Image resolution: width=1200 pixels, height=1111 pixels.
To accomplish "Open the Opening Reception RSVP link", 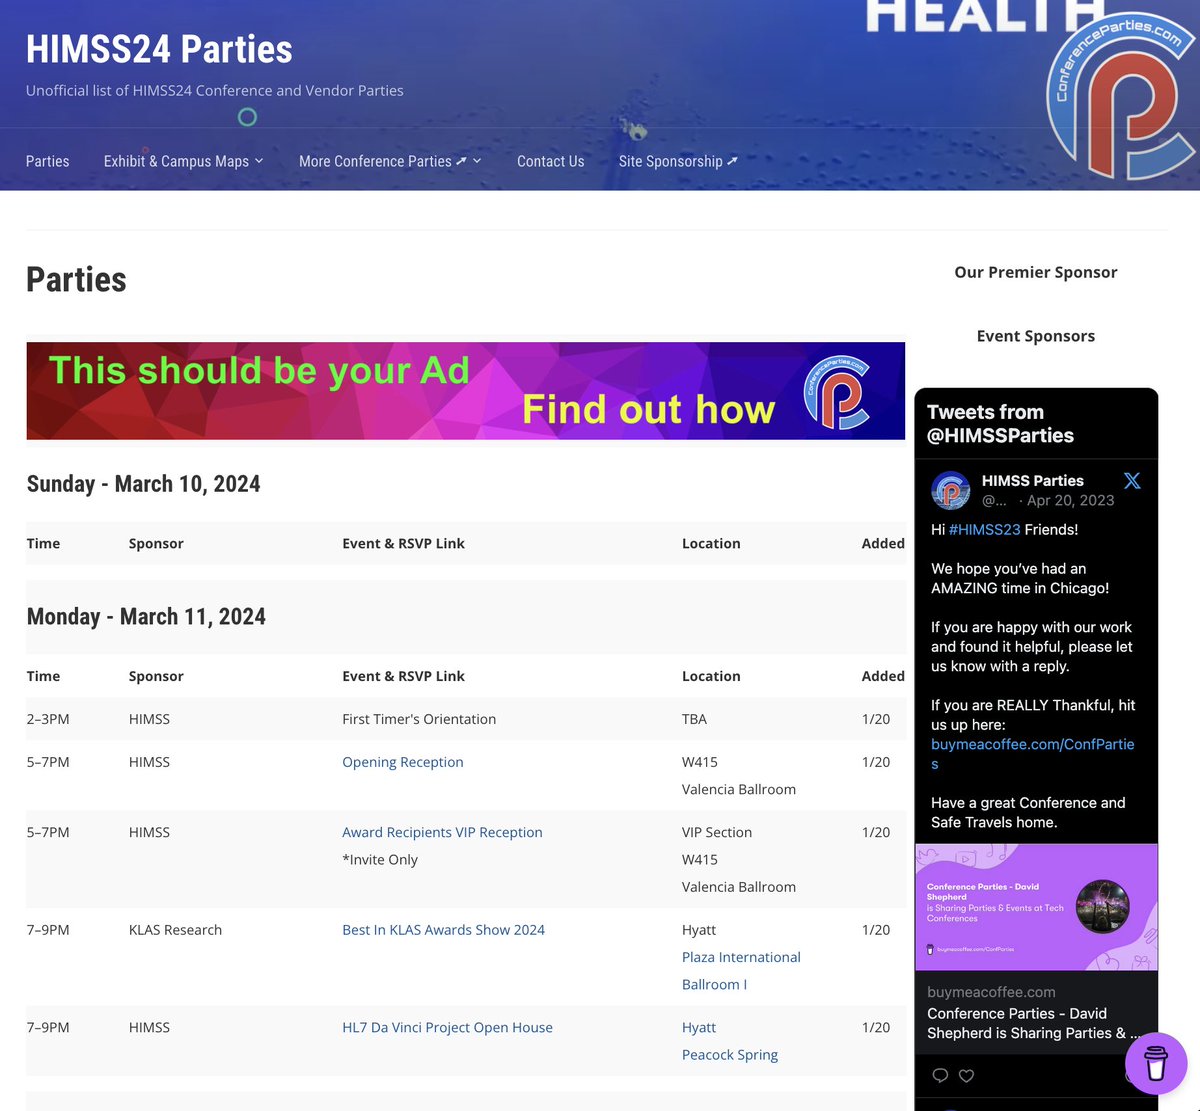I will click(402, 762).
